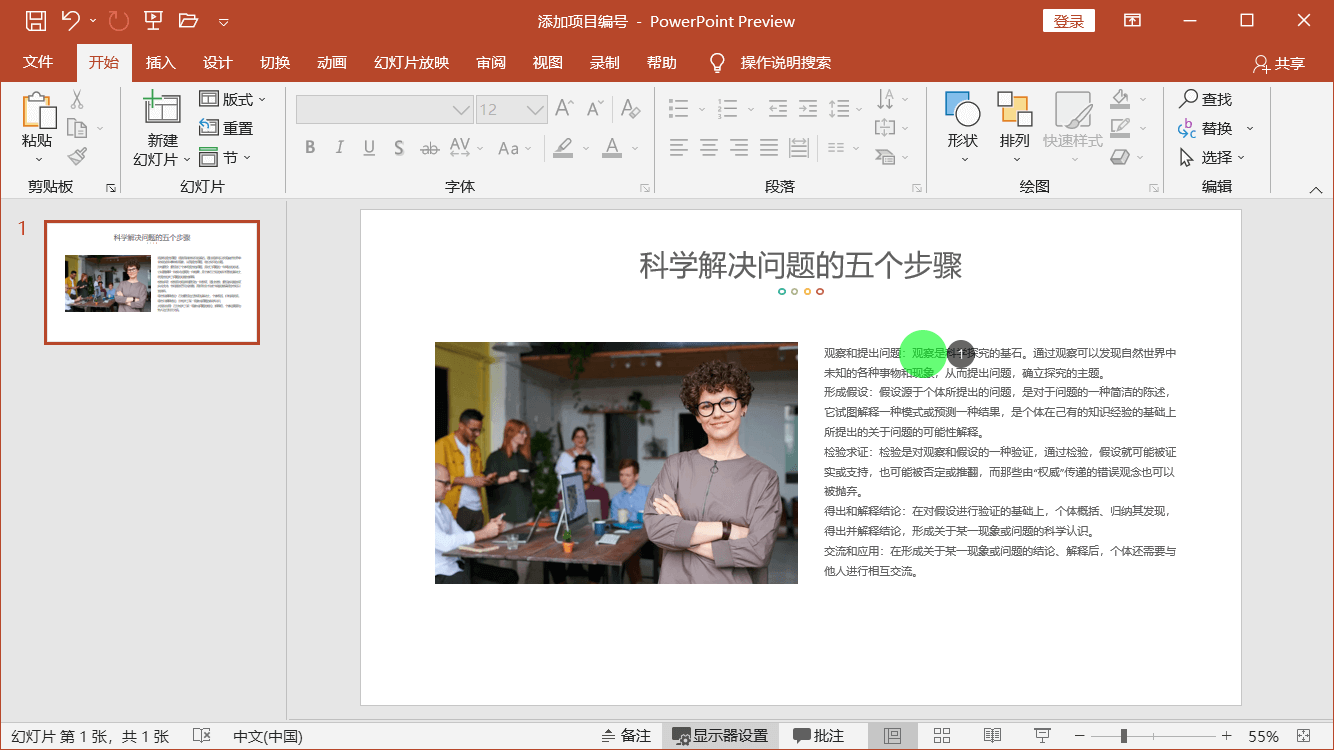Align text right
The image size is (1334, 750).
point(739,148)
